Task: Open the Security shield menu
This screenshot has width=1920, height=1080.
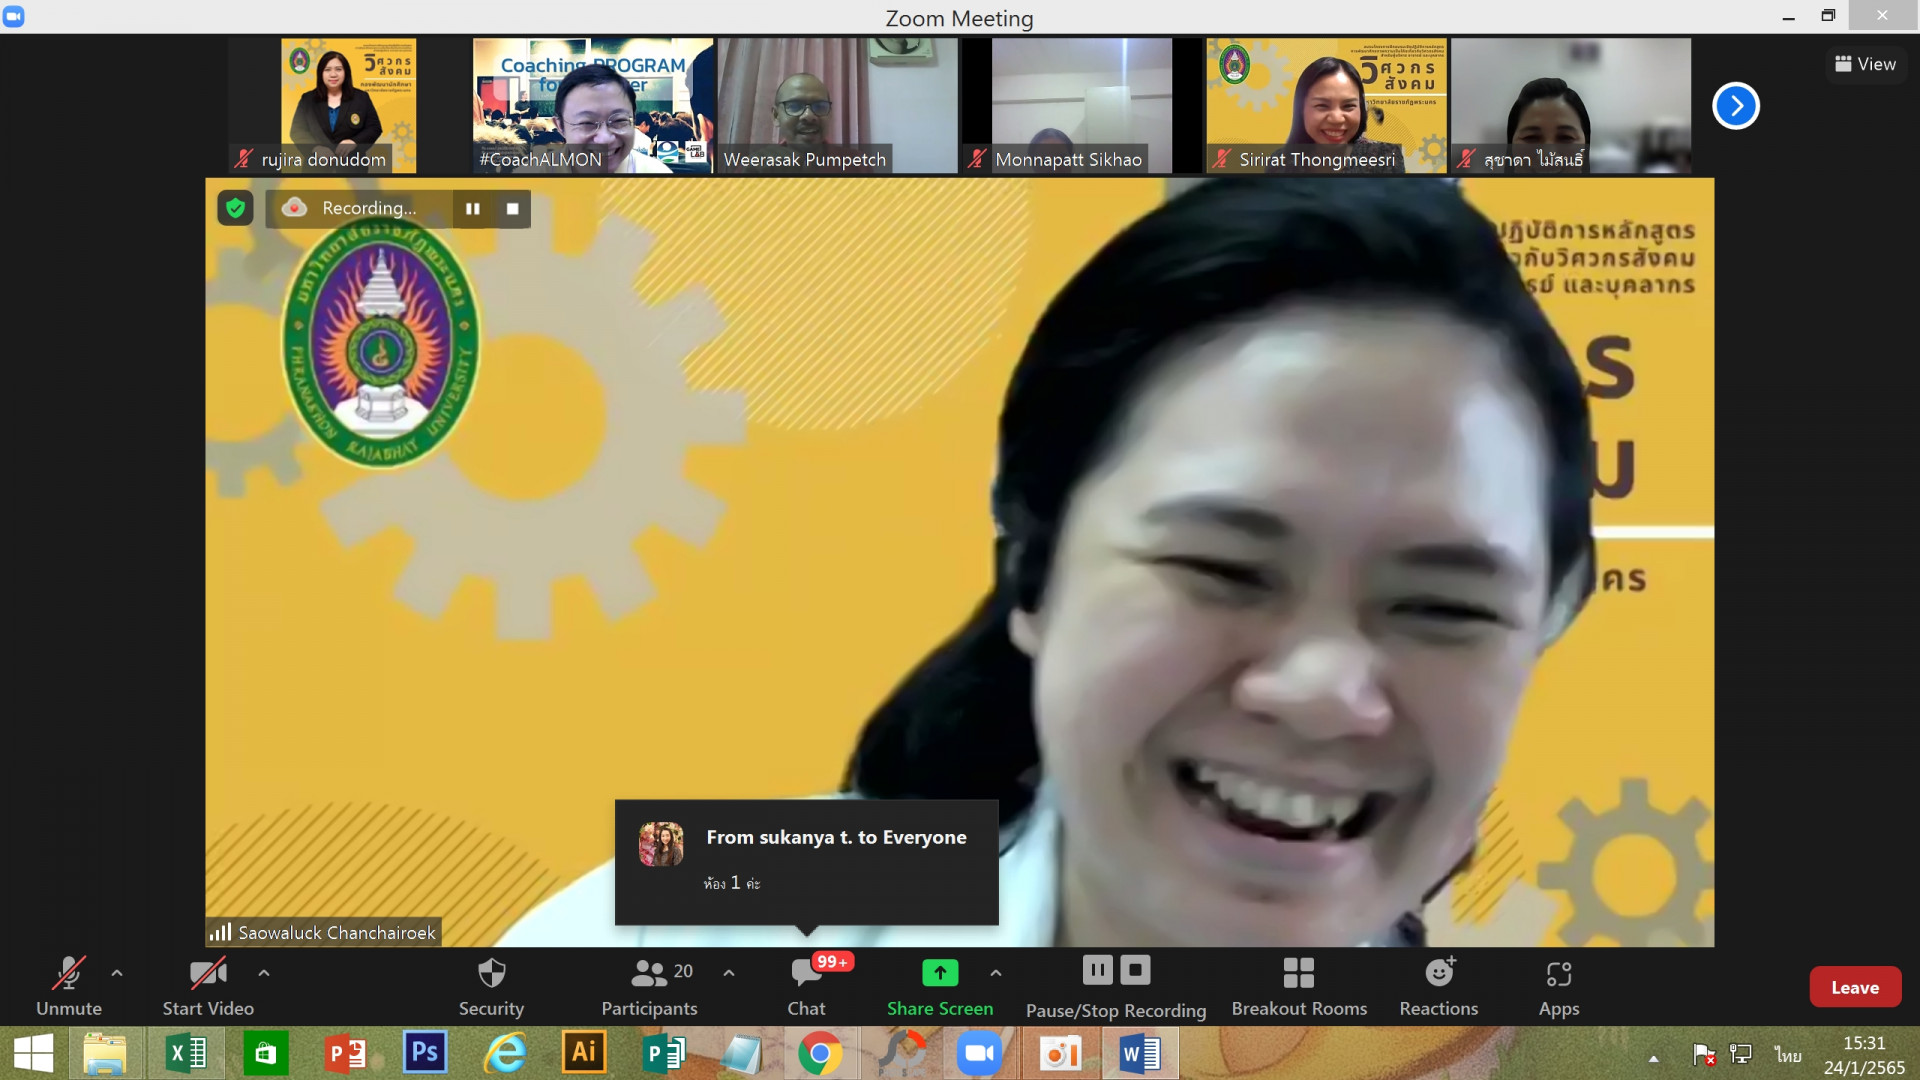Action: tap(491, 986)
